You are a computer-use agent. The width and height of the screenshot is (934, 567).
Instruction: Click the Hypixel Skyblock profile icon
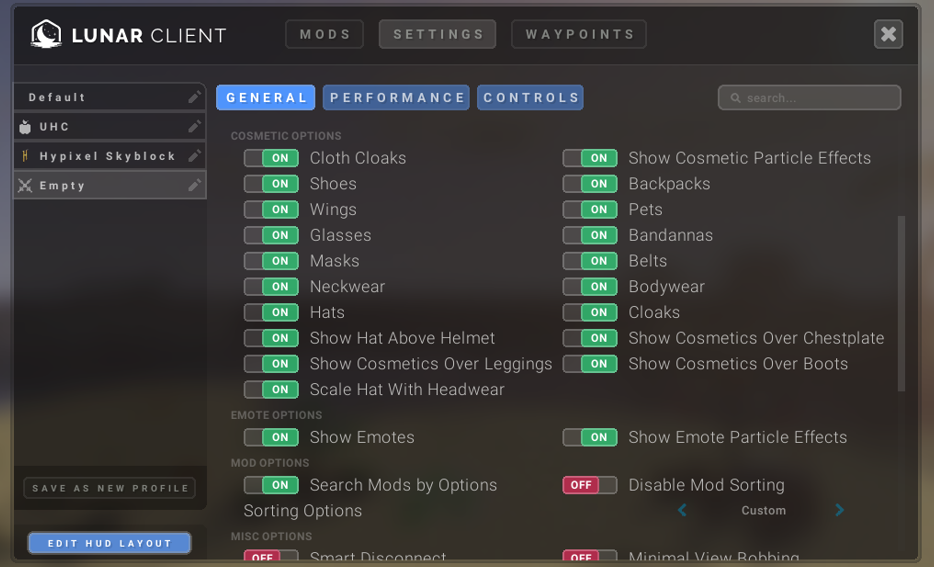pos(25,156)
